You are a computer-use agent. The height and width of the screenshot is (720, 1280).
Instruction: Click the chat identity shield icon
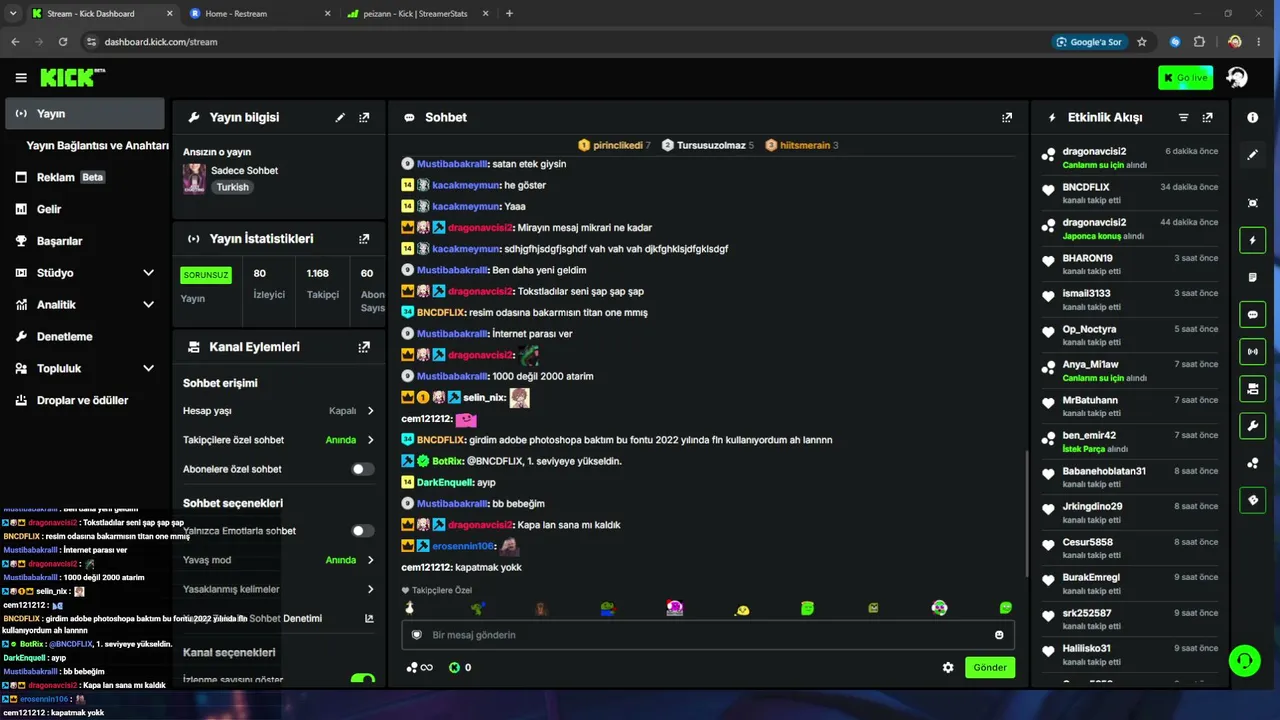tap(417, 635)
